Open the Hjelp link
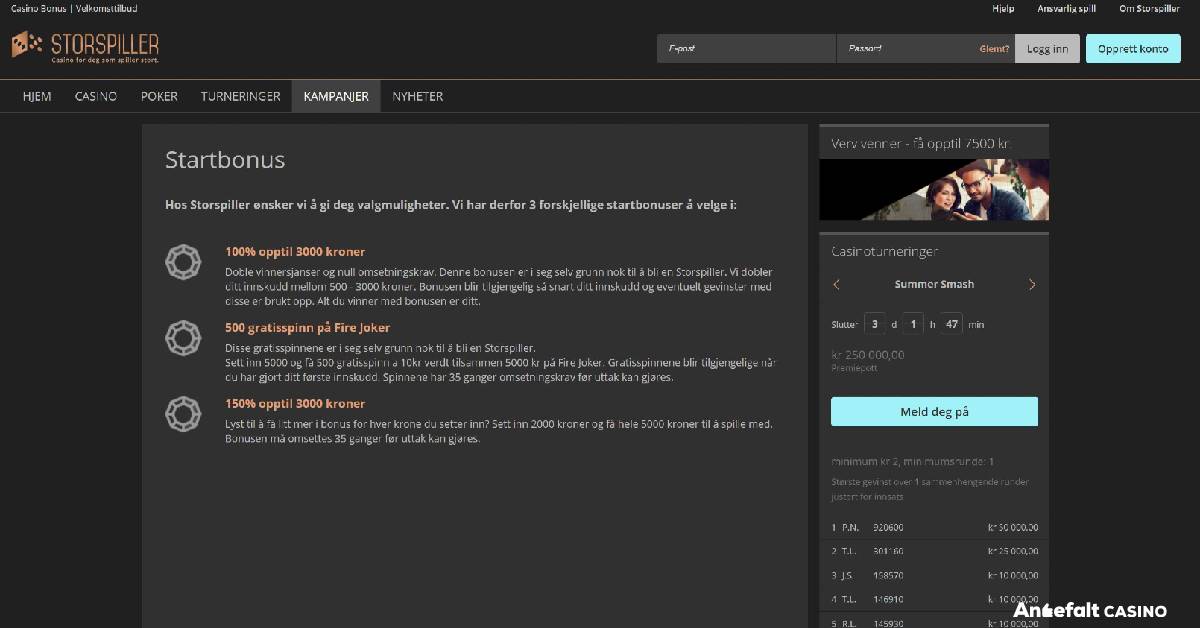 pyautogui.click(x=1003, y=9)
